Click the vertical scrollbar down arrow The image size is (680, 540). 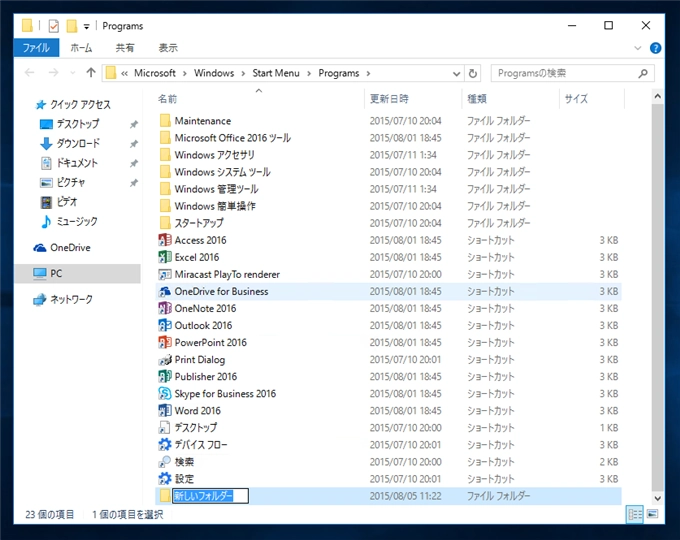(657, 498)
